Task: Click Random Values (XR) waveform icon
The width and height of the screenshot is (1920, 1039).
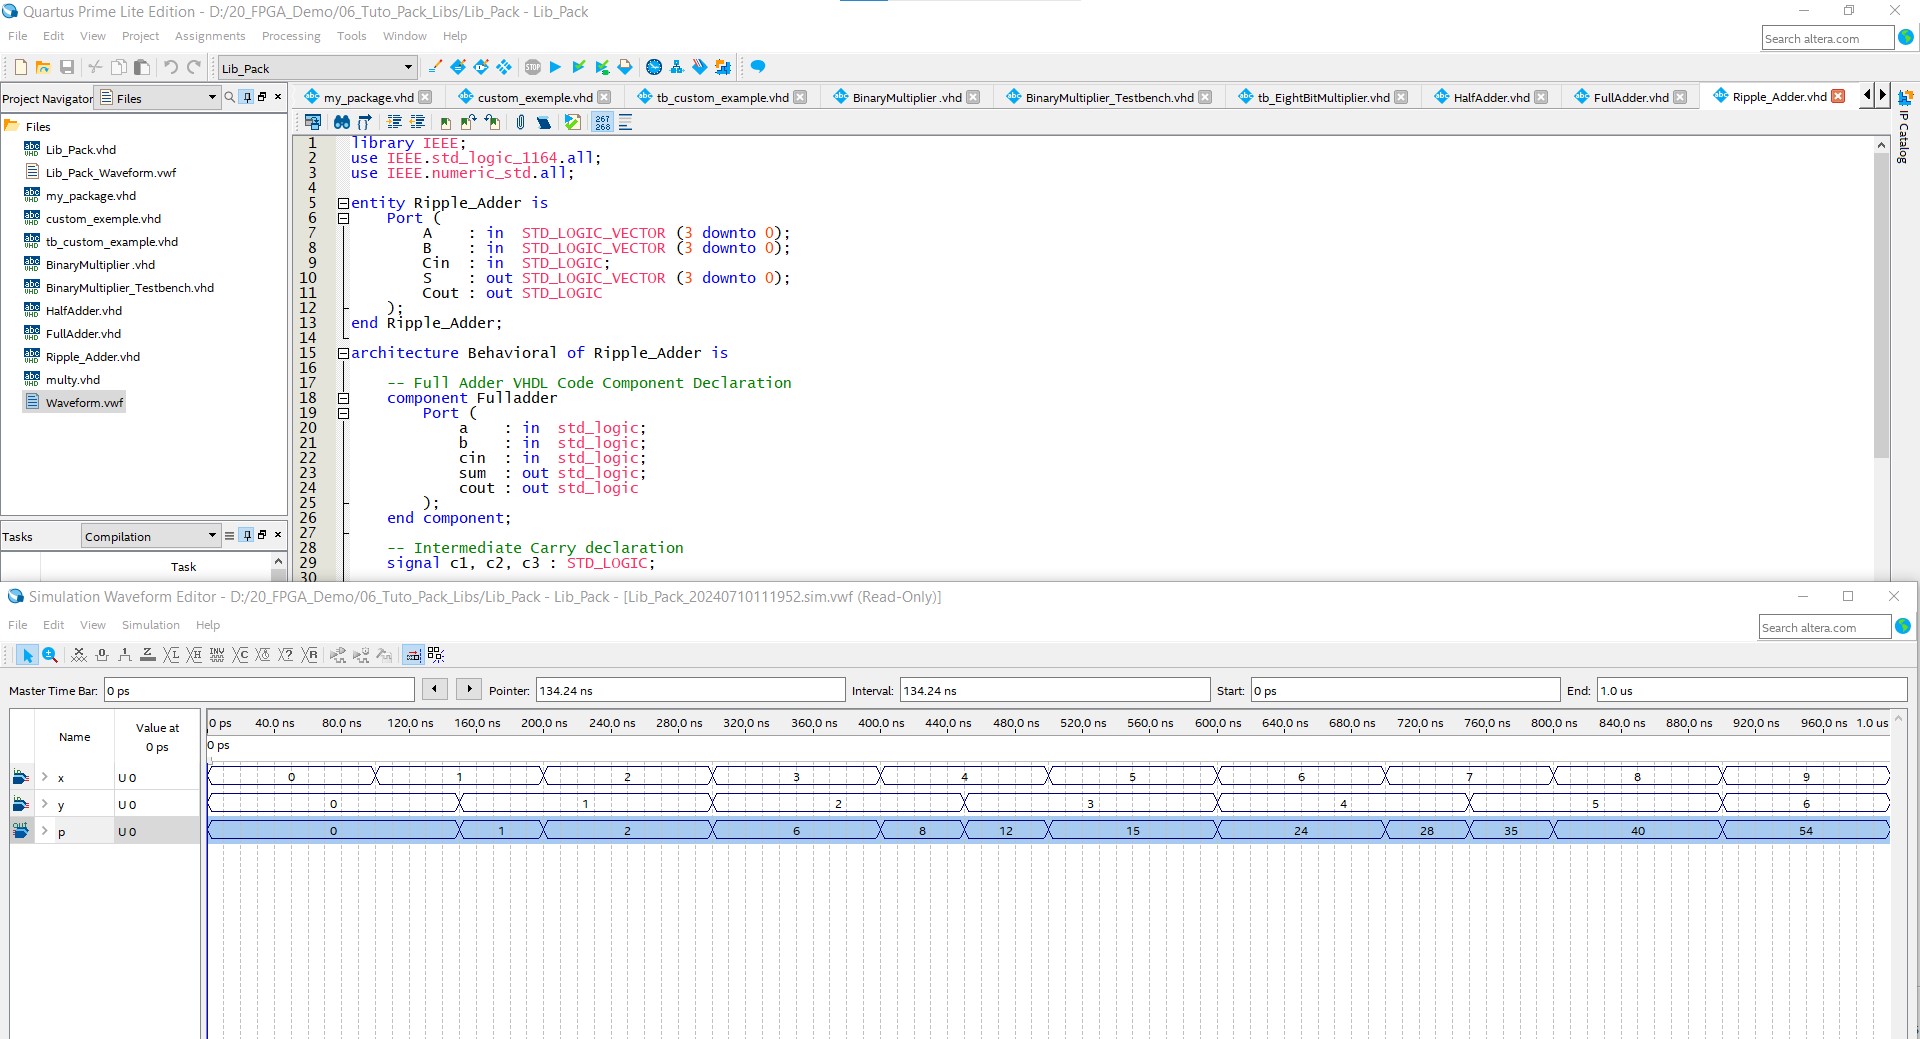Action: tap(309, 655)
